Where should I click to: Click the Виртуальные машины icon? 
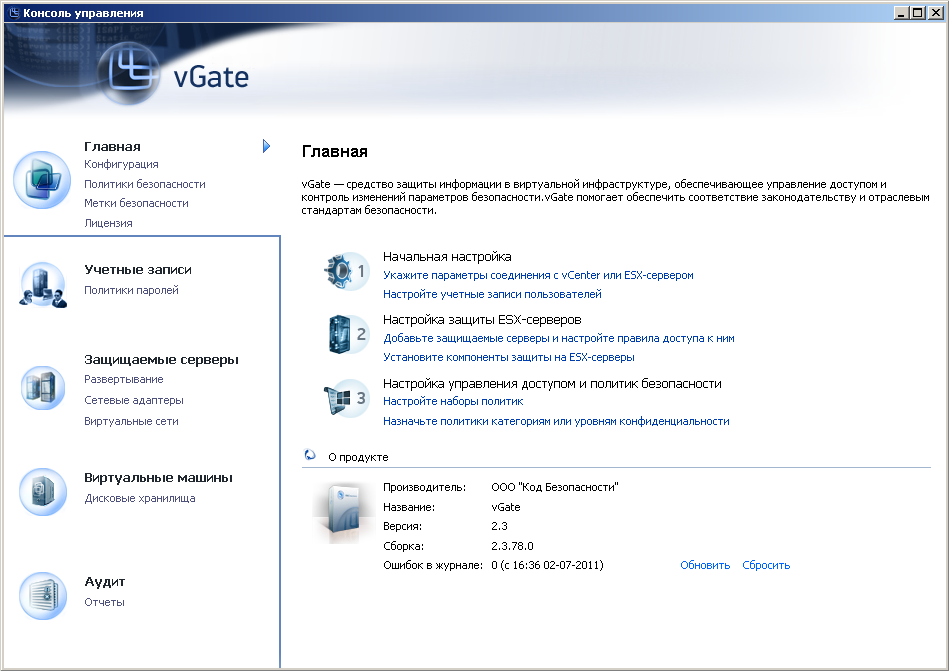click(x=42, y=492)
